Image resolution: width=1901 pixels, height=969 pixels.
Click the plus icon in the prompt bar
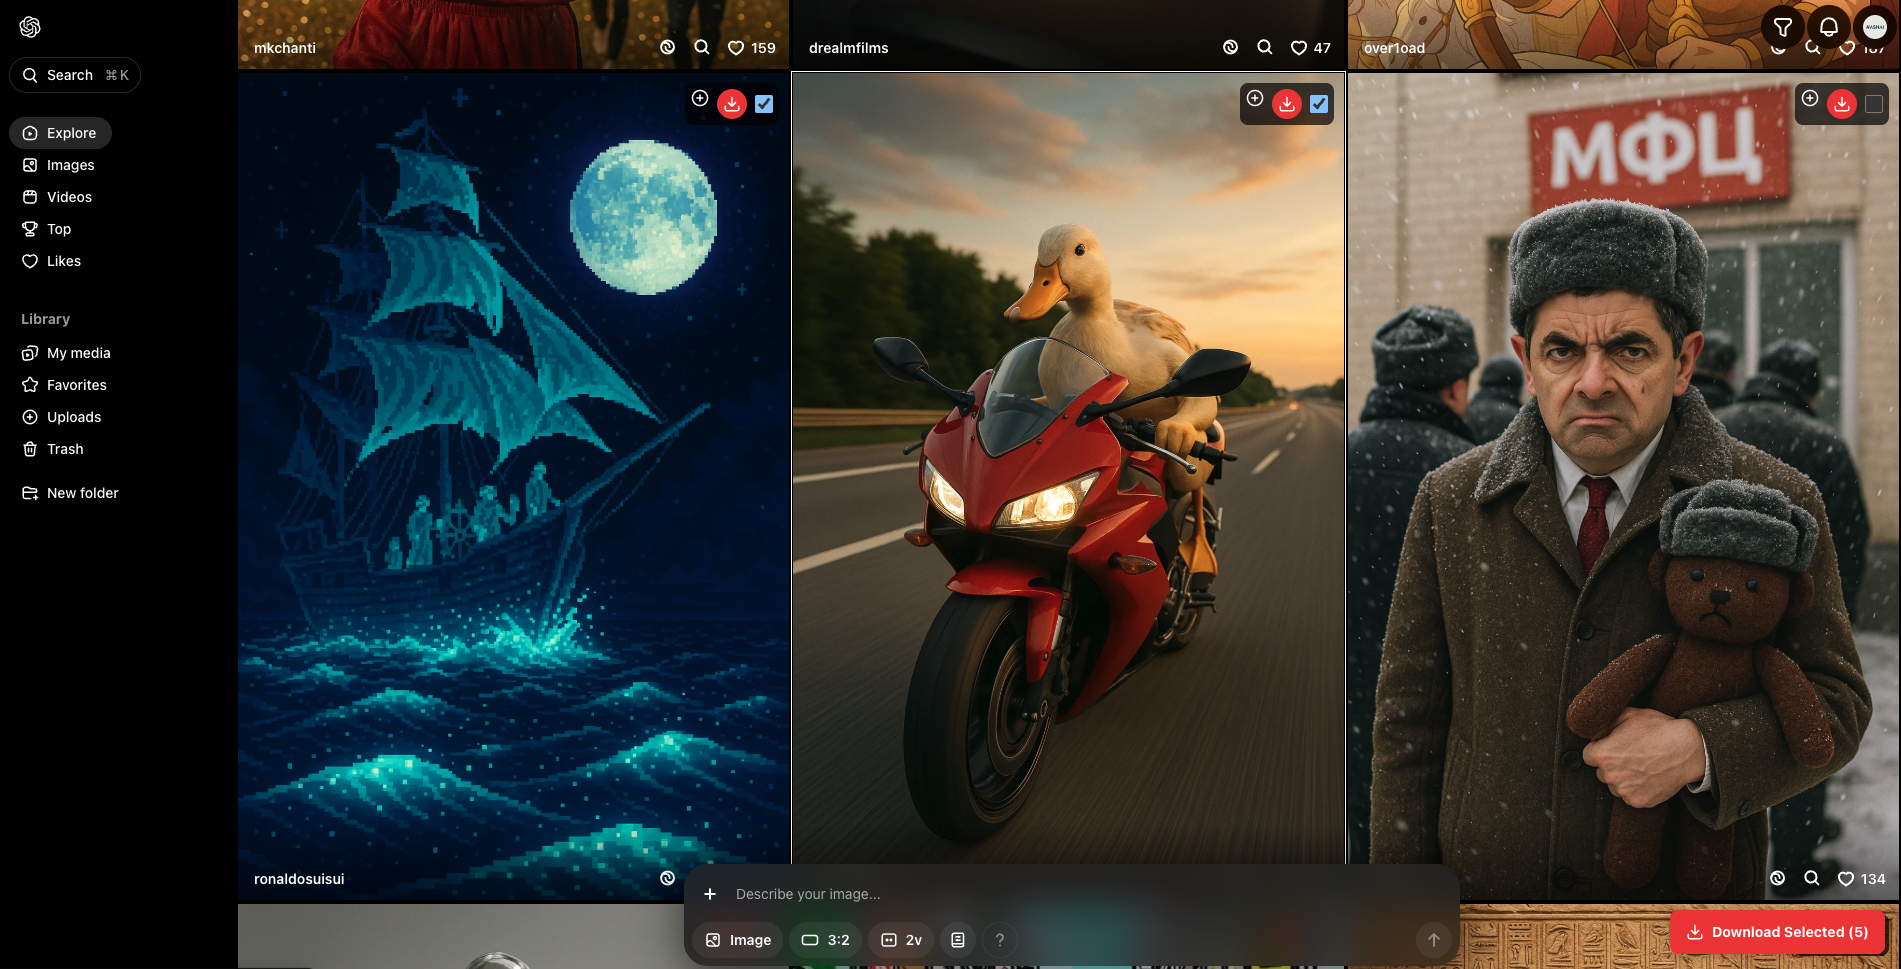[710, 894]
